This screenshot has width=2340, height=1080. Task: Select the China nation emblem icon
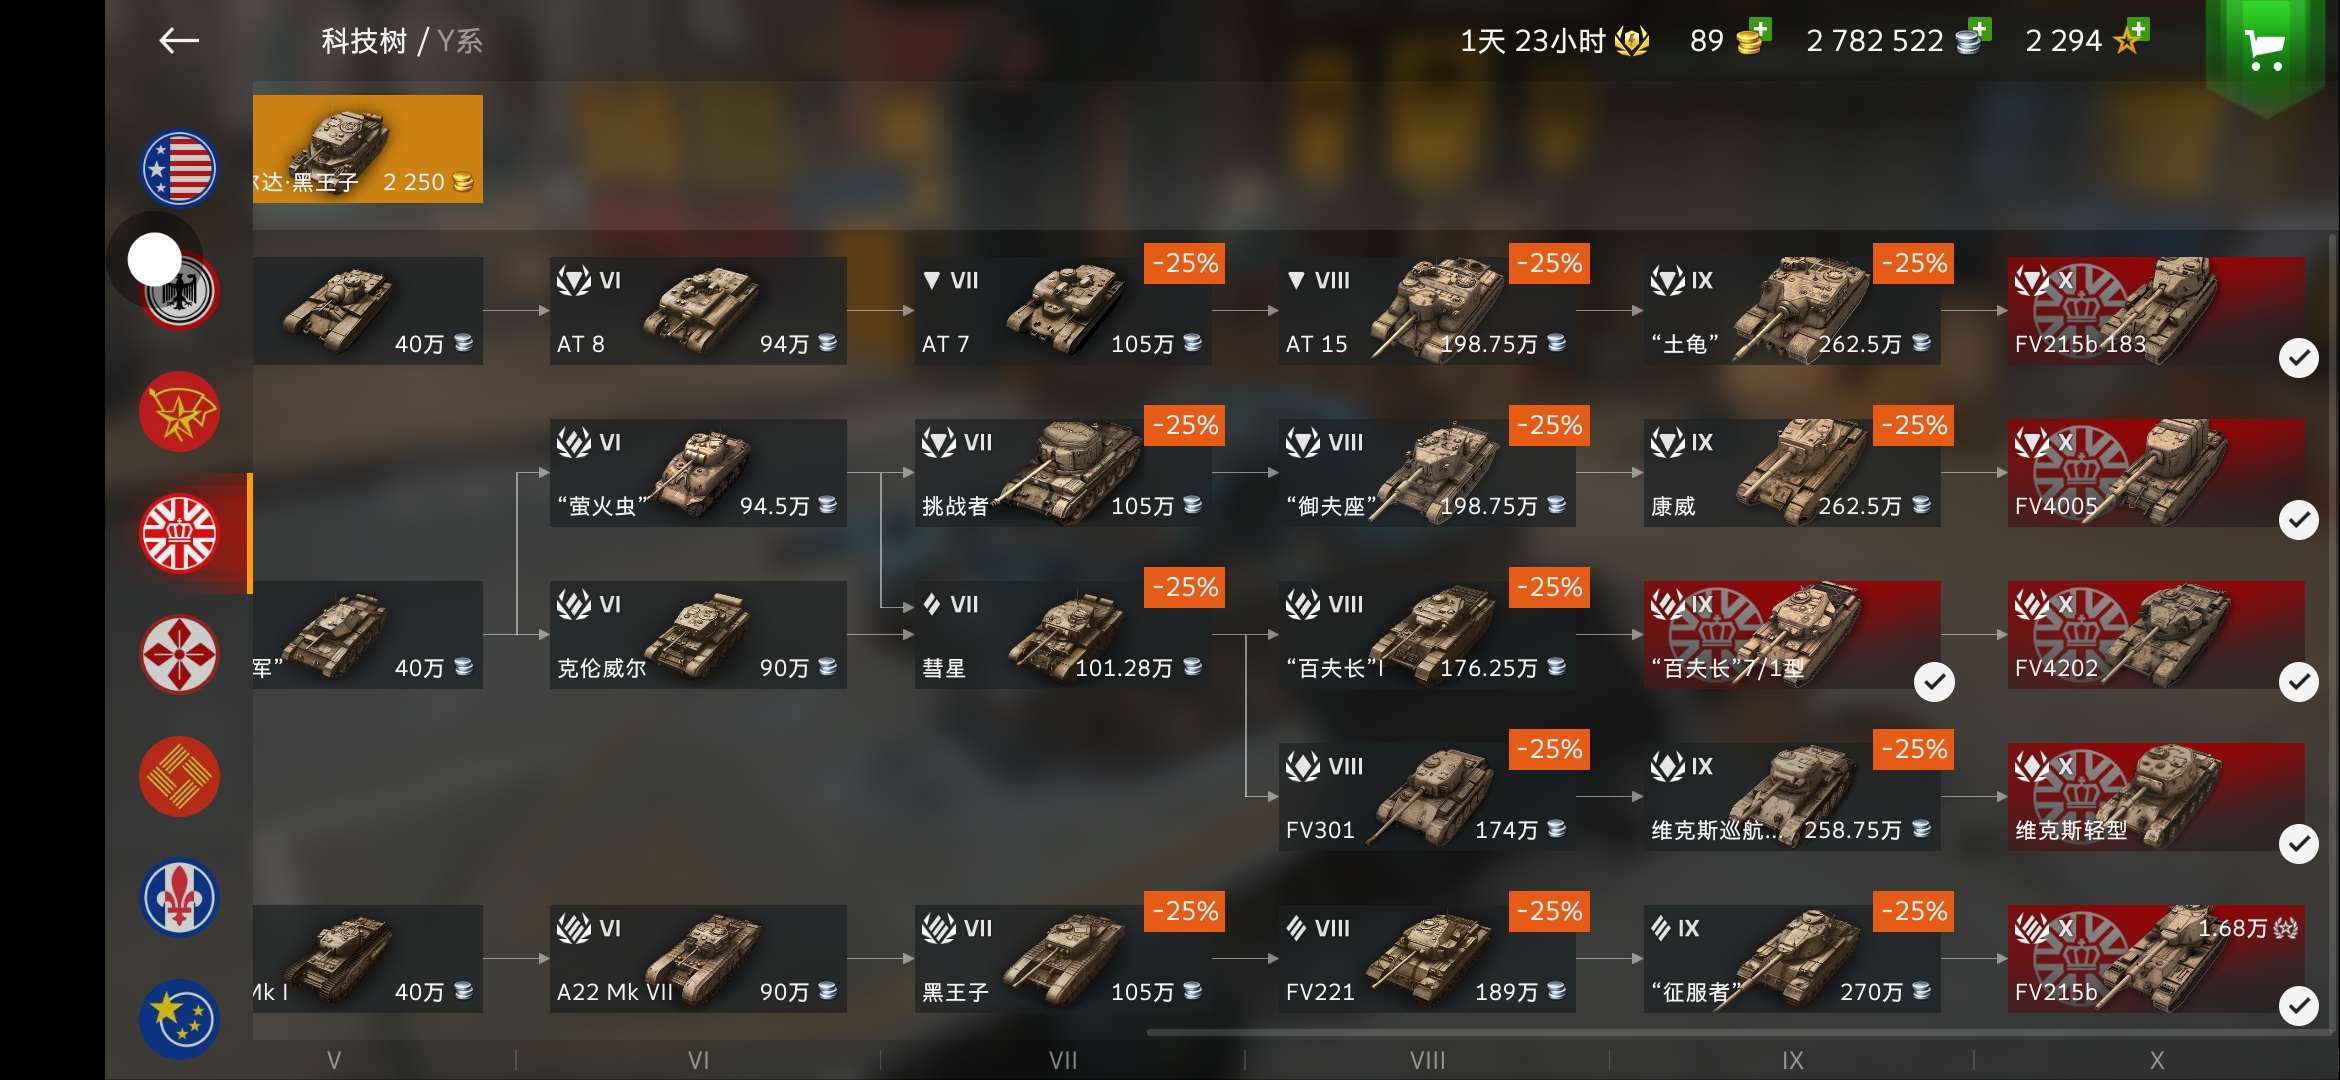[x=179, y=777]
